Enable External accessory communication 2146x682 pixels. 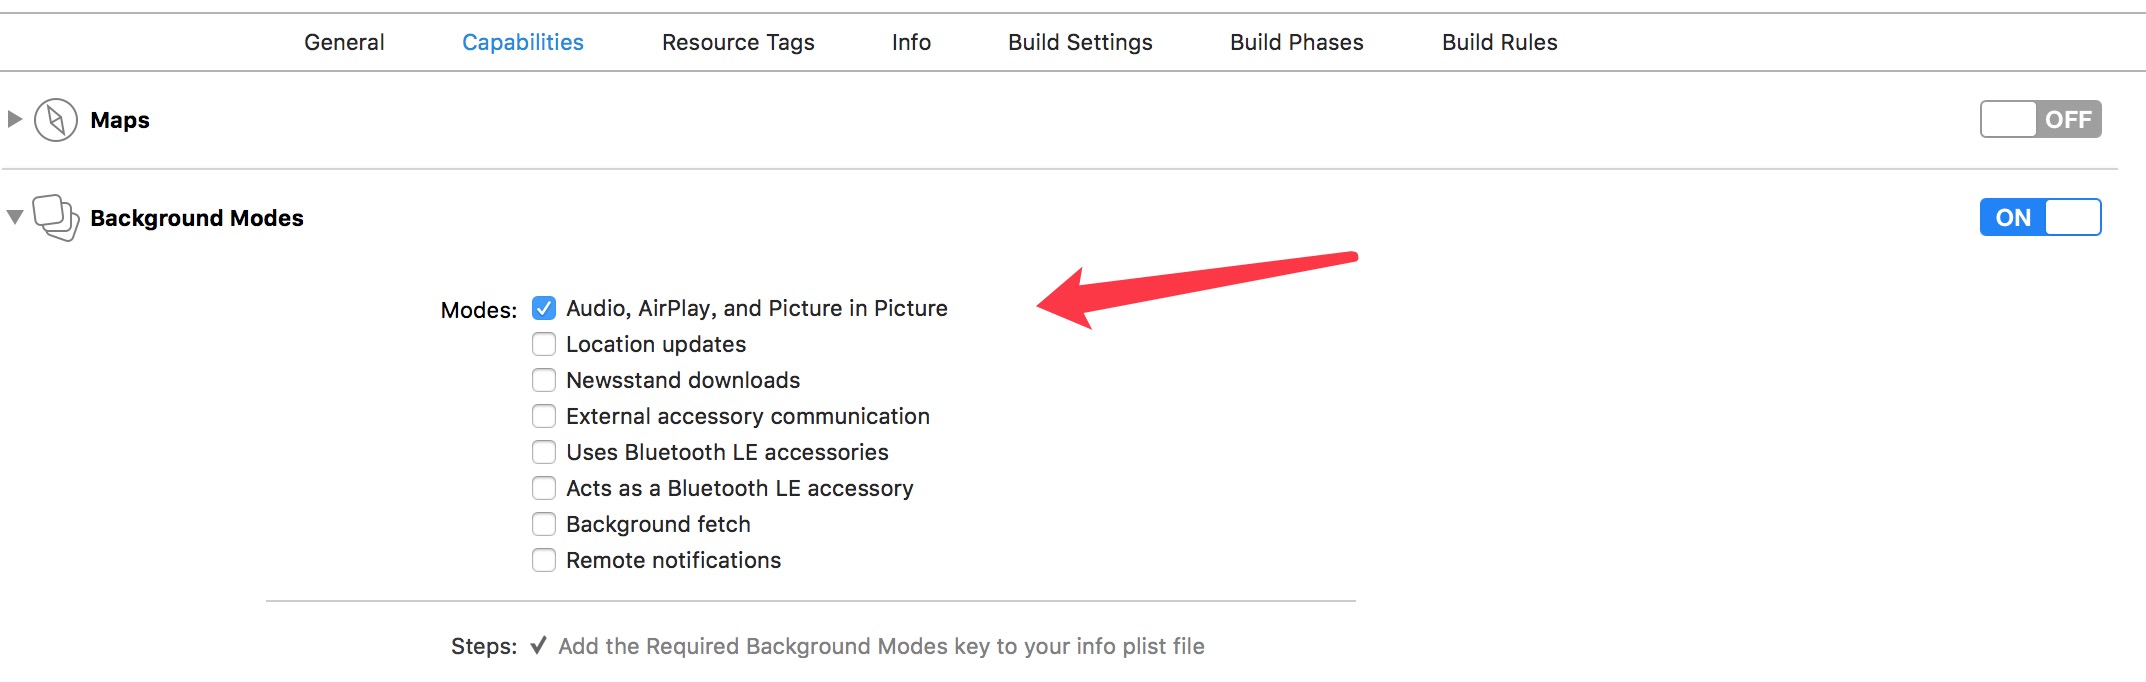click(544, 416)
